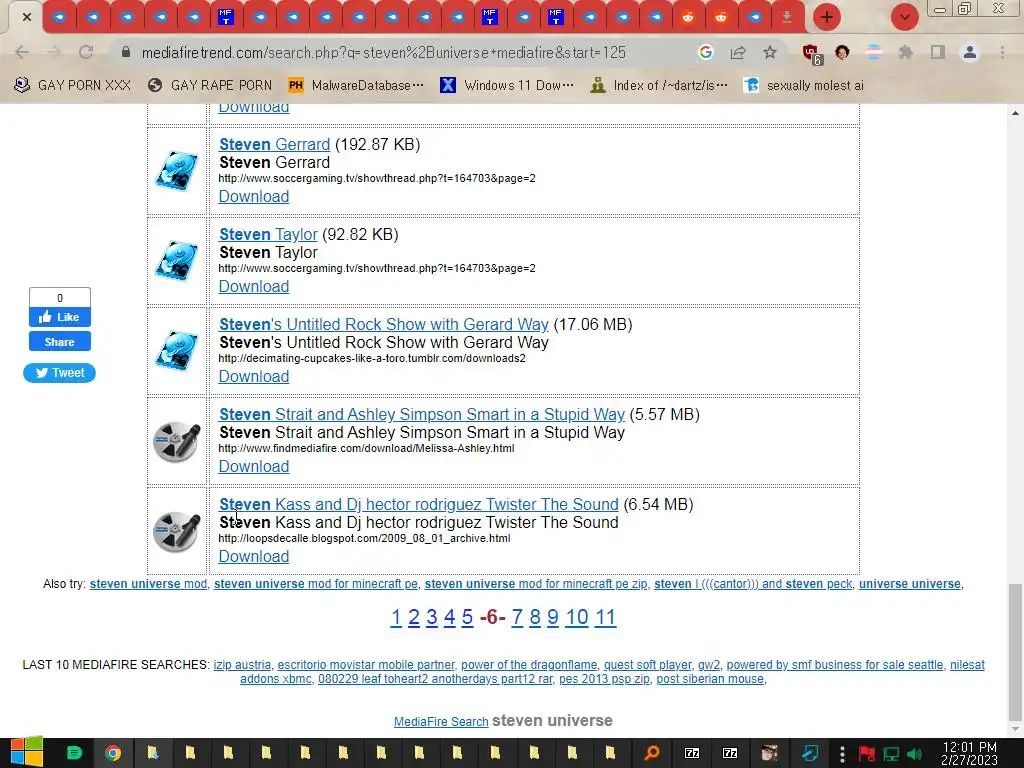Screen dimensions: 1024x768
Task: Open the Steven Taylor title link
Action: tap(268, 234)
